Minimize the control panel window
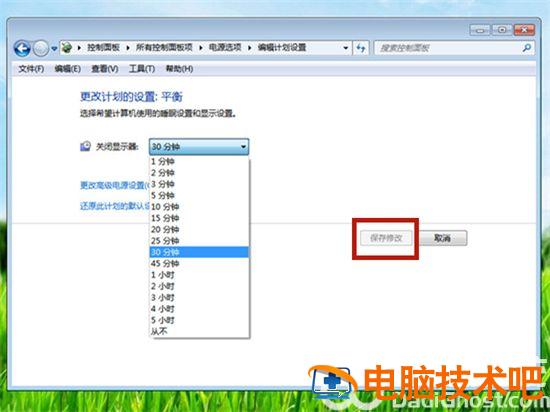 tap(480, 30)
